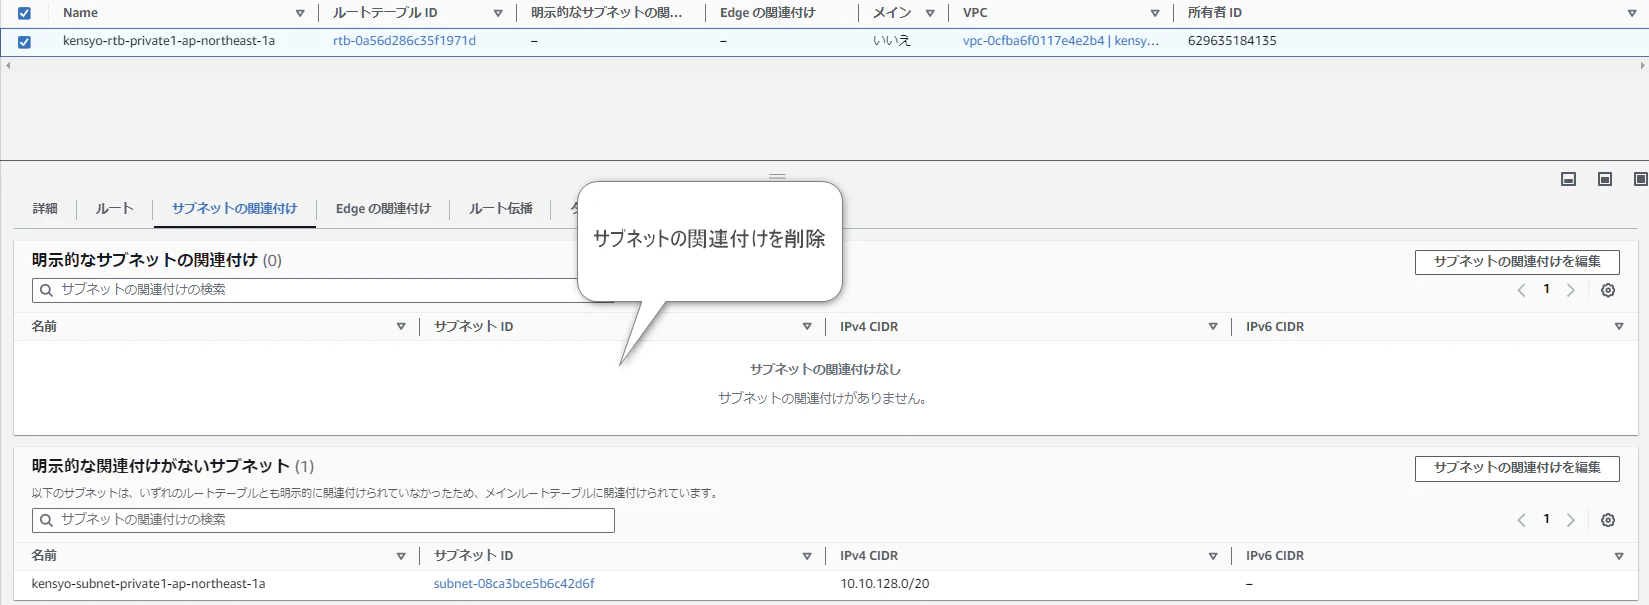Open the rtb-0a56d286c35f1971d route table link
This screenshot has width=1649, height=605.
(x=404, y=41)
